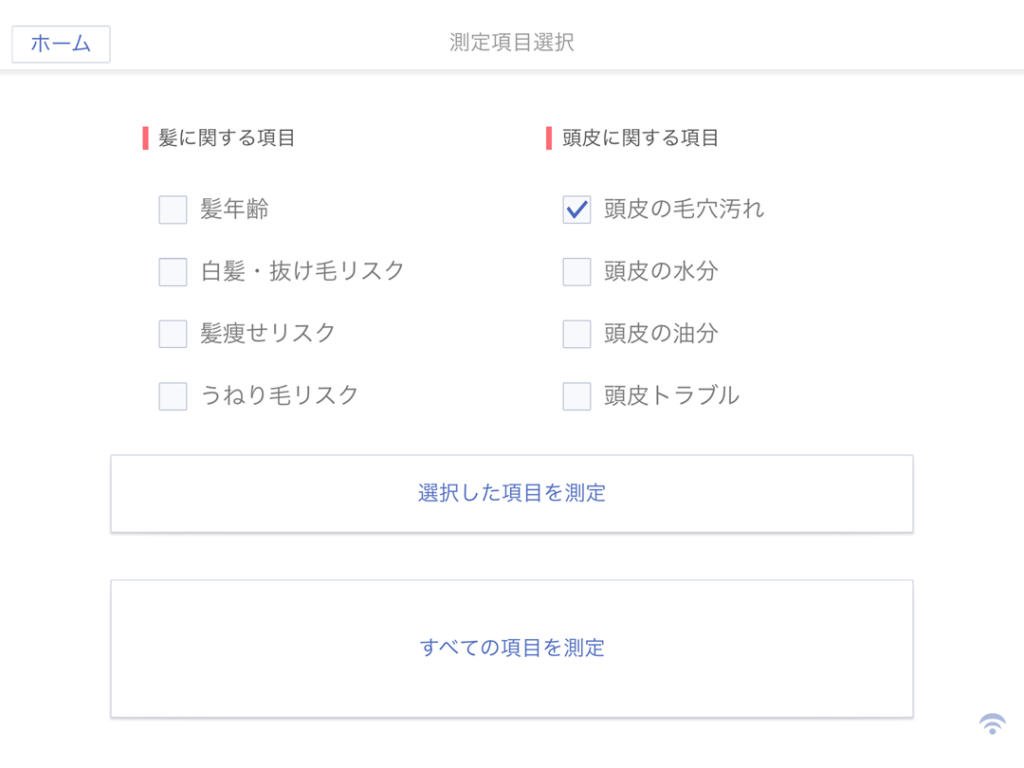Uncheck the 頭皮の毛穴汚れ checkbox
This screenshot has height=768, width=1024.
577,210
